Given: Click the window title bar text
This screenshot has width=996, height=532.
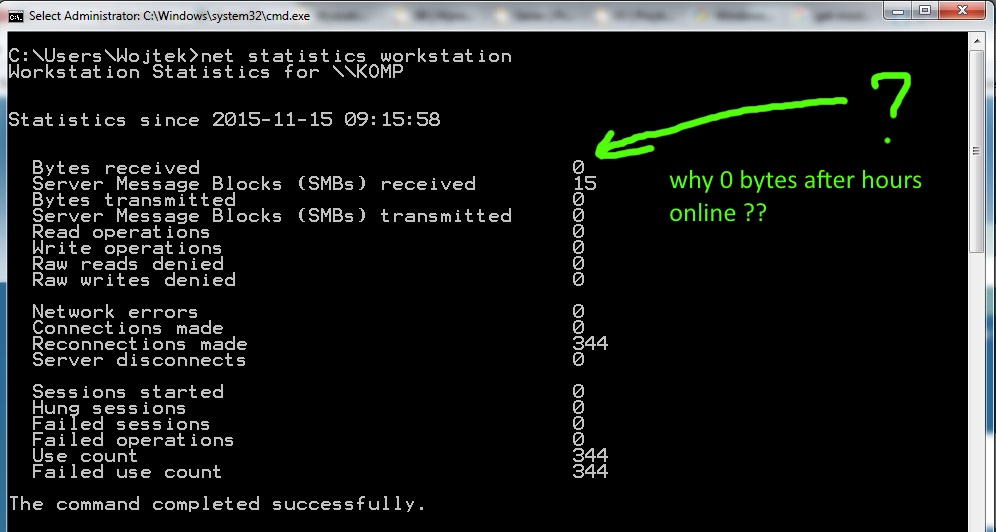Looking at the screenshot, I should pos(170,16).
